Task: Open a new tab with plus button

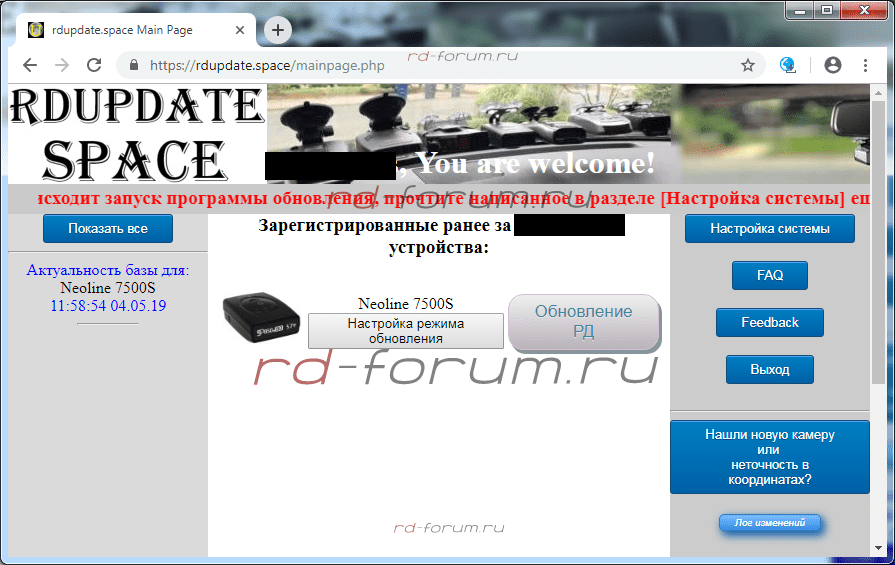Action: click(278, 30)
